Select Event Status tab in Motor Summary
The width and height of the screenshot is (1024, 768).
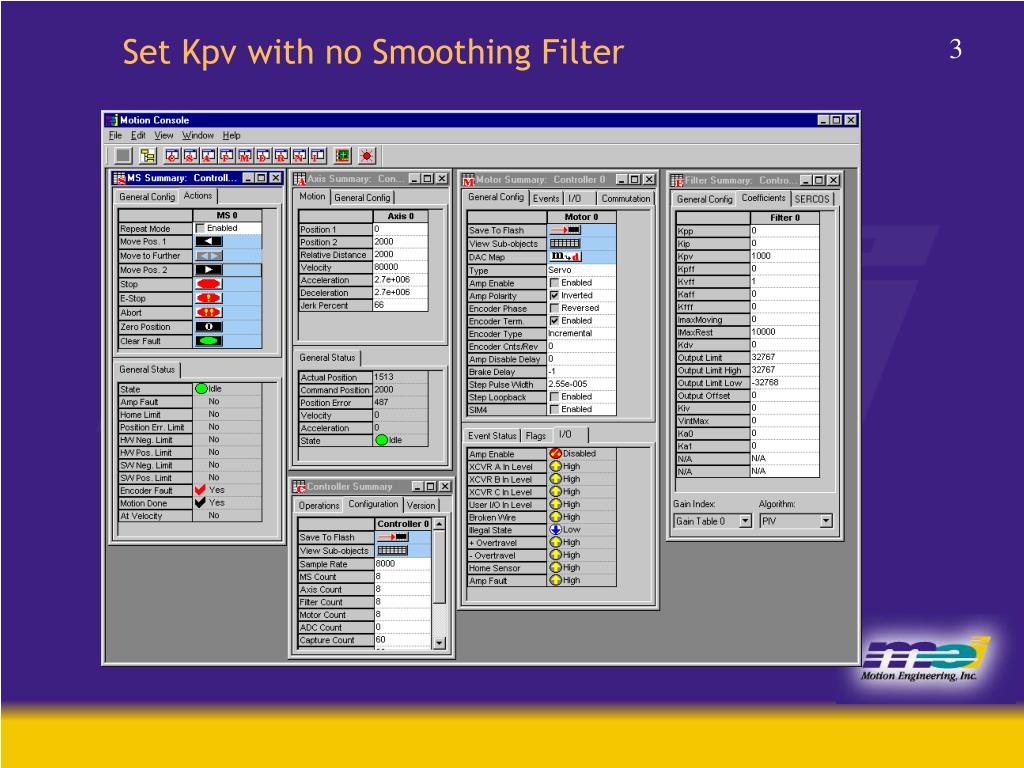coord(492,436)
